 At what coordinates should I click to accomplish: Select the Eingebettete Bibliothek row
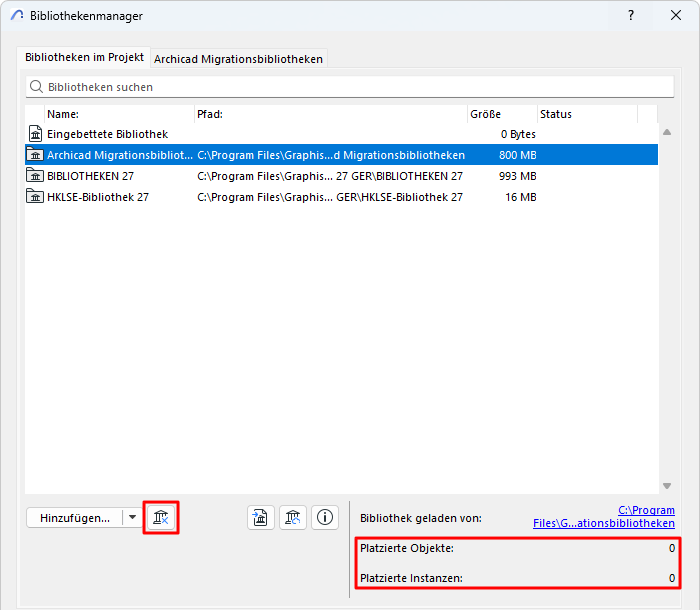(342, 134)
